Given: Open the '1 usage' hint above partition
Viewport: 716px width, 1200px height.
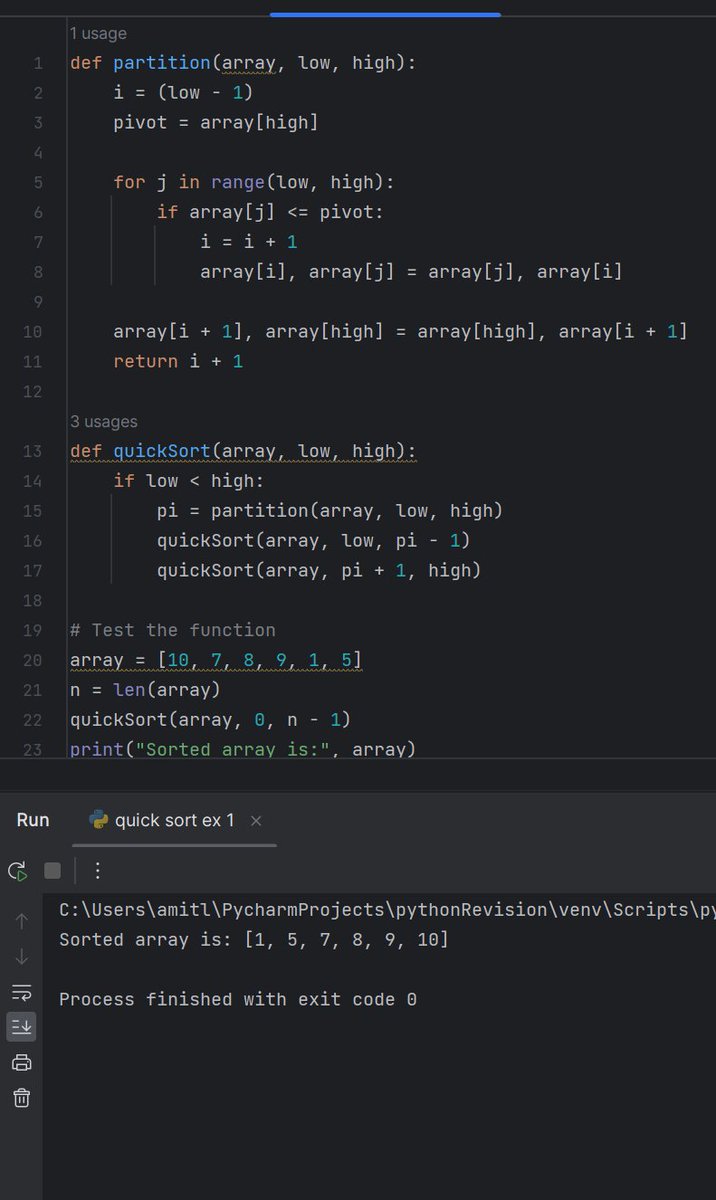Looking at the screenshot, I should (x=98, y=33).
